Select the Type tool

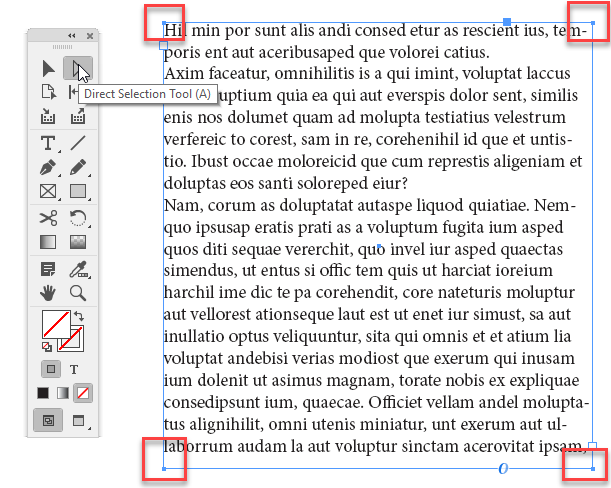coord(48,144)
